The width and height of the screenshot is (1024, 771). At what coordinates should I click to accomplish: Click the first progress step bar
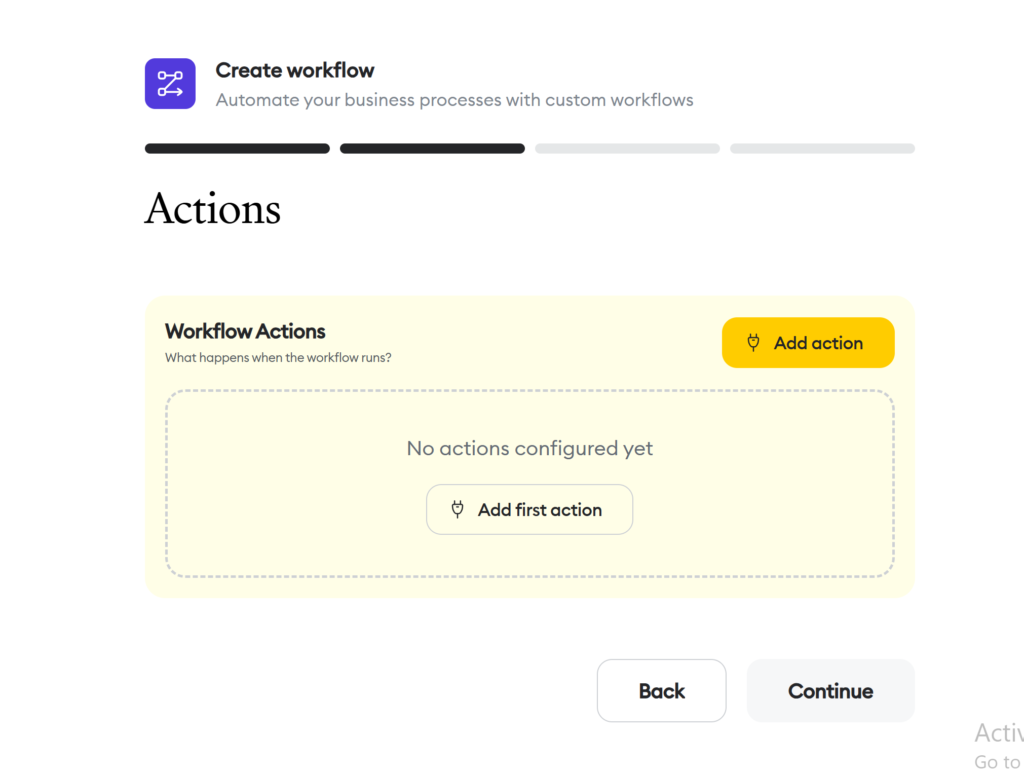237,149
